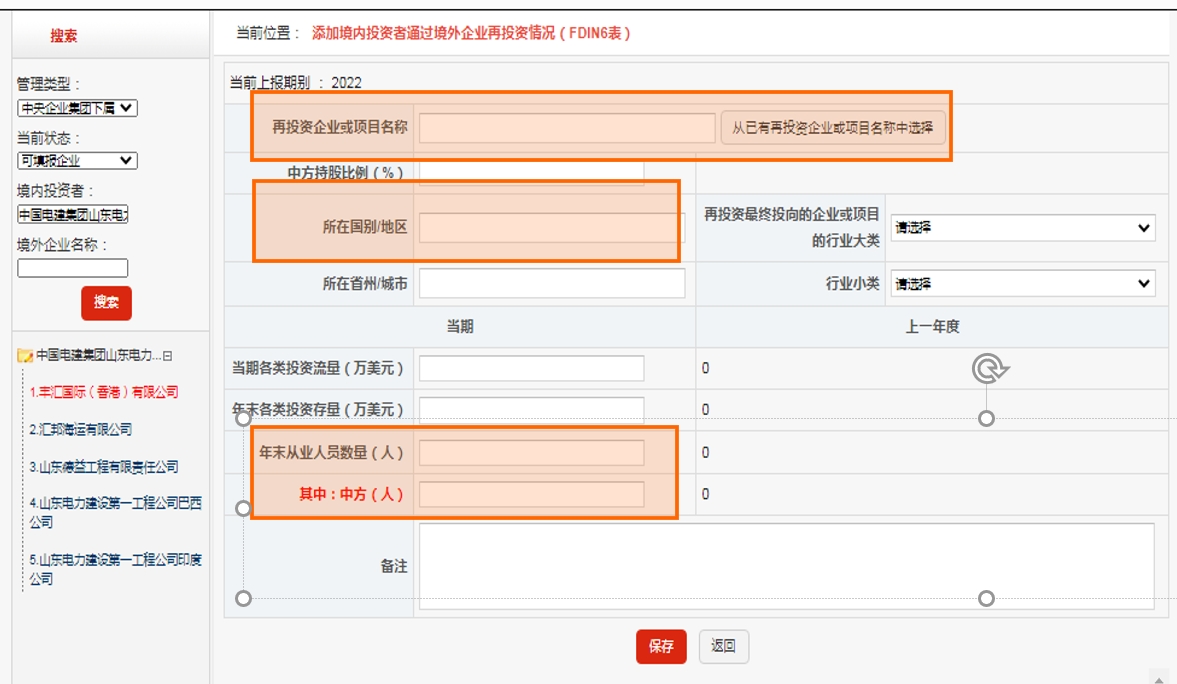Click into the 备注 text area
The height and width of the screenshot is (684, 1177).
(x=786, y=566)
